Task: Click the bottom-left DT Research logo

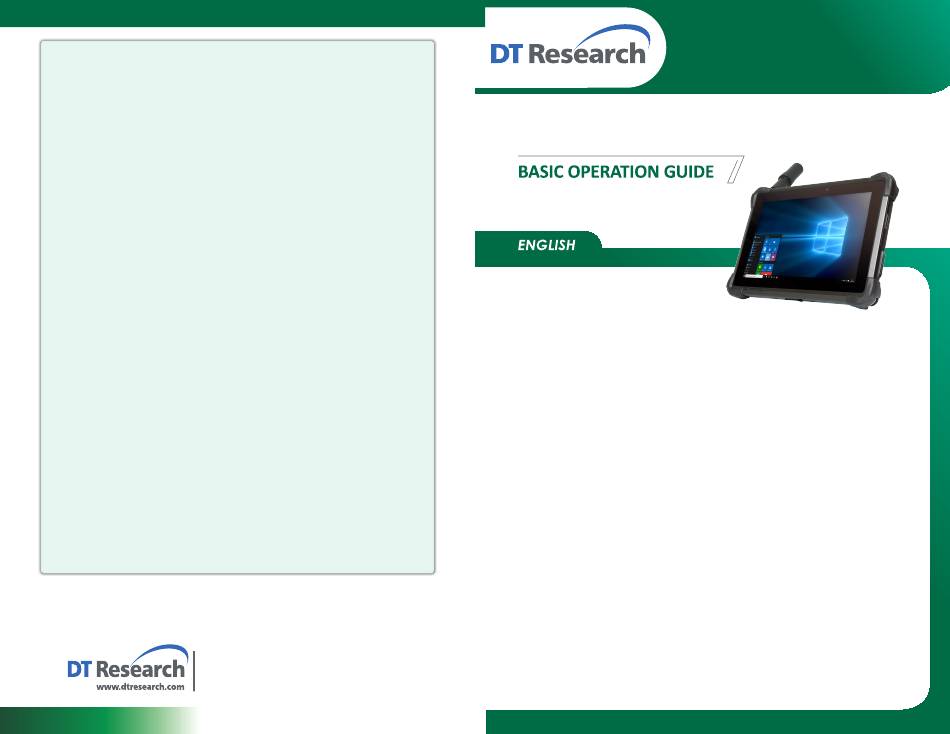Action: (x=127, y=662)
